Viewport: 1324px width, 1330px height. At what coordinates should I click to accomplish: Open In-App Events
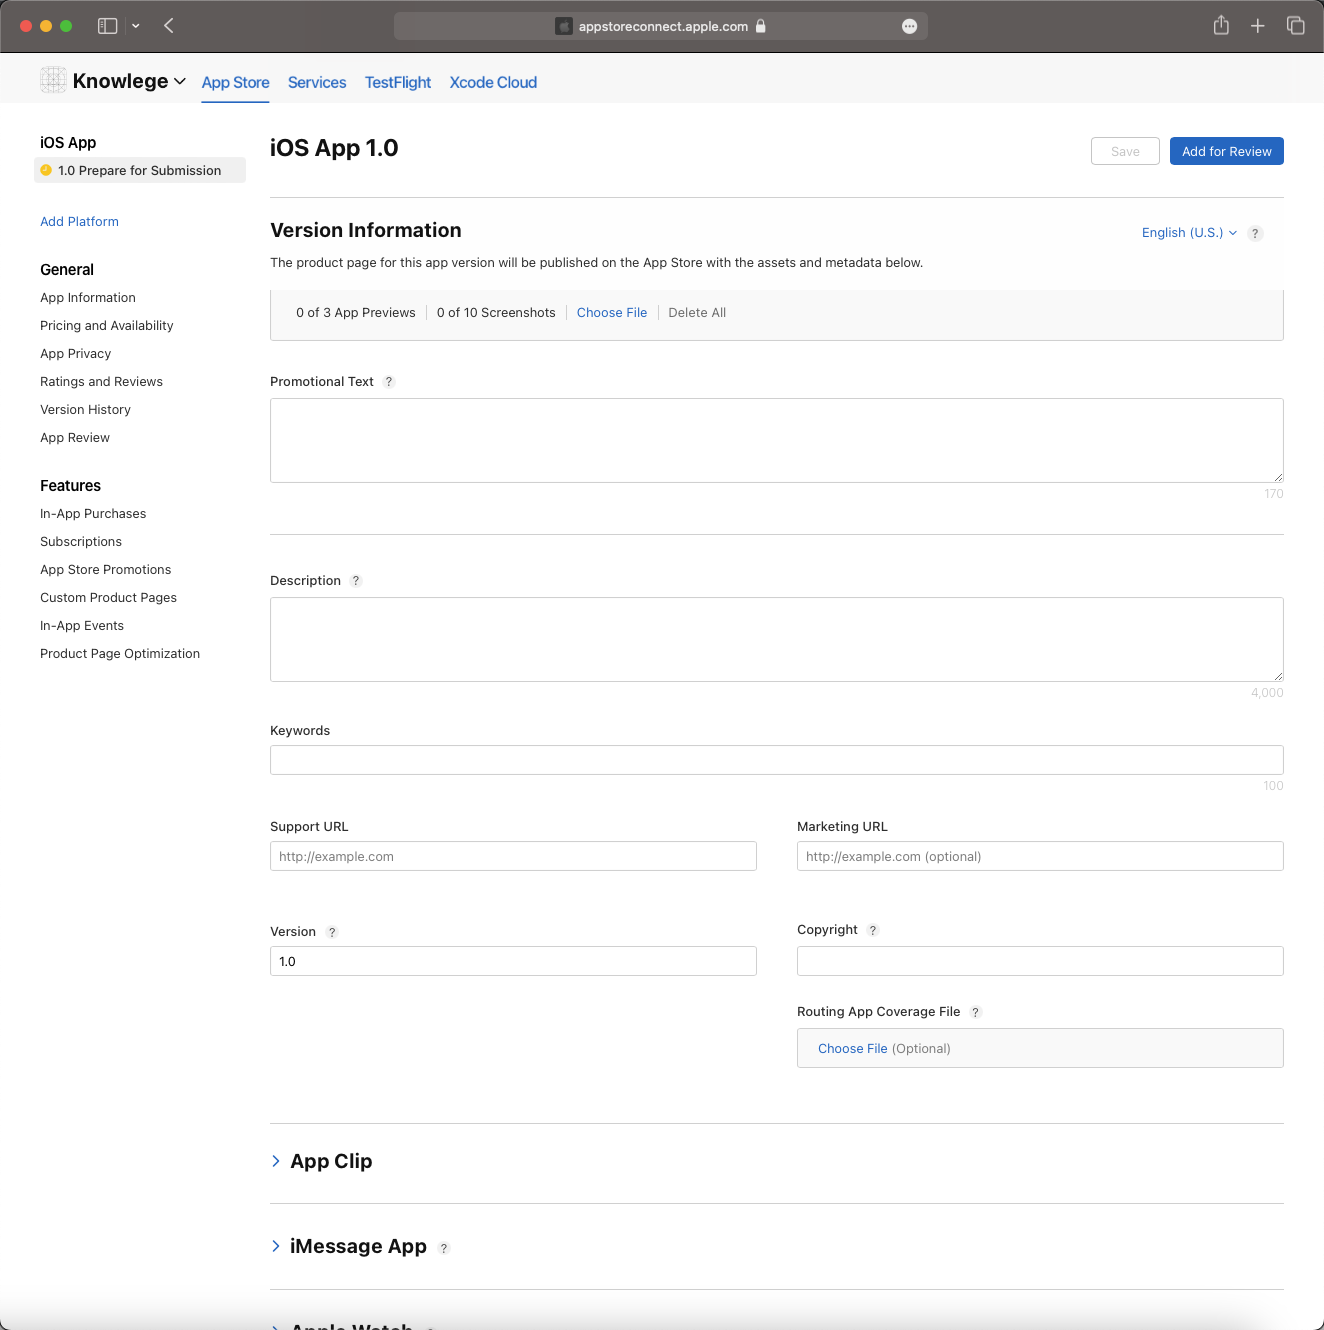point(82,626)
